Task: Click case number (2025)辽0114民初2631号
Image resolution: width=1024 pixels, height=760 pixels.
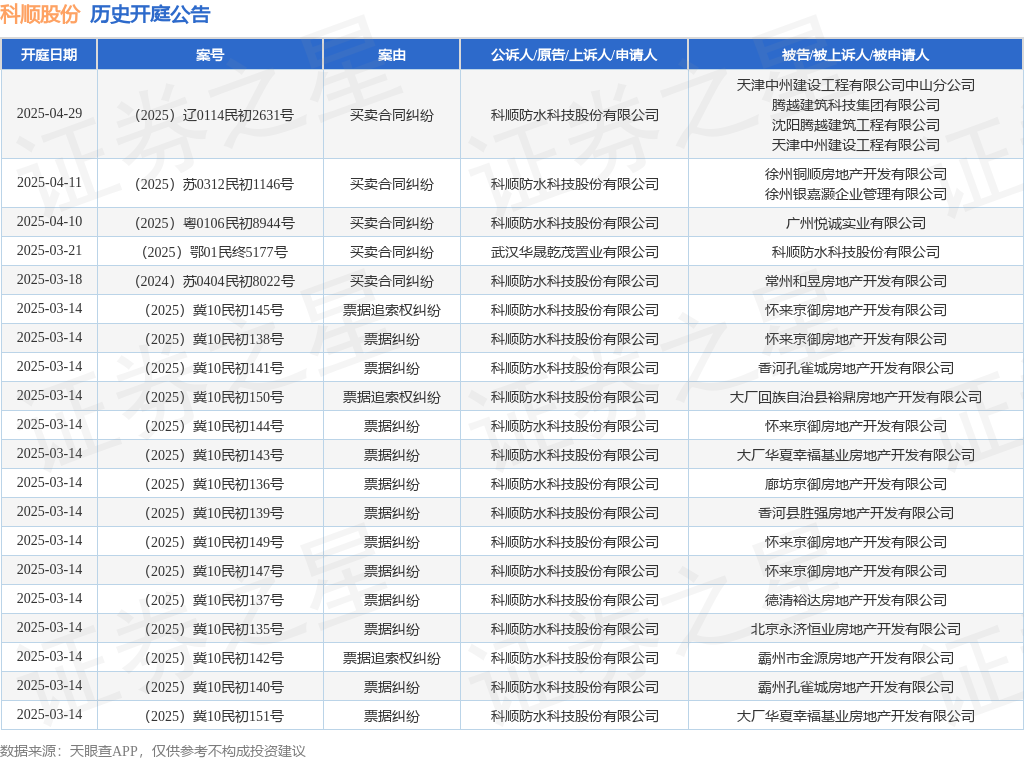Action: point(214,116)
